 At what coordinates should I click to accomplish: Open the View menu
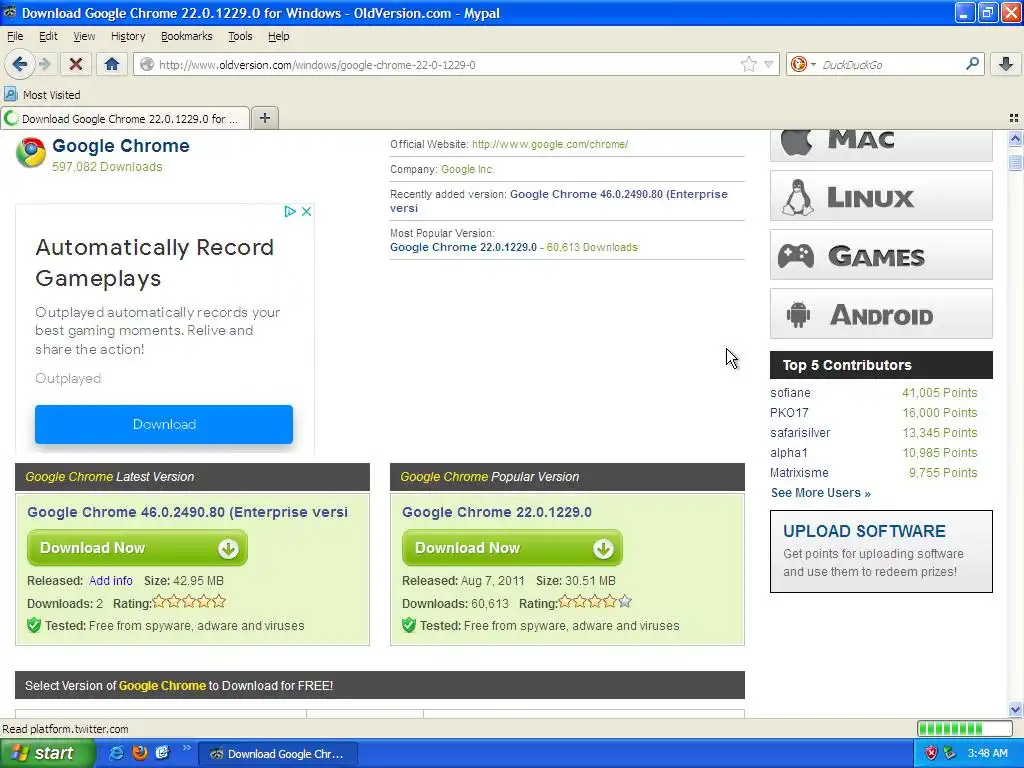click(x=84, y=37)
